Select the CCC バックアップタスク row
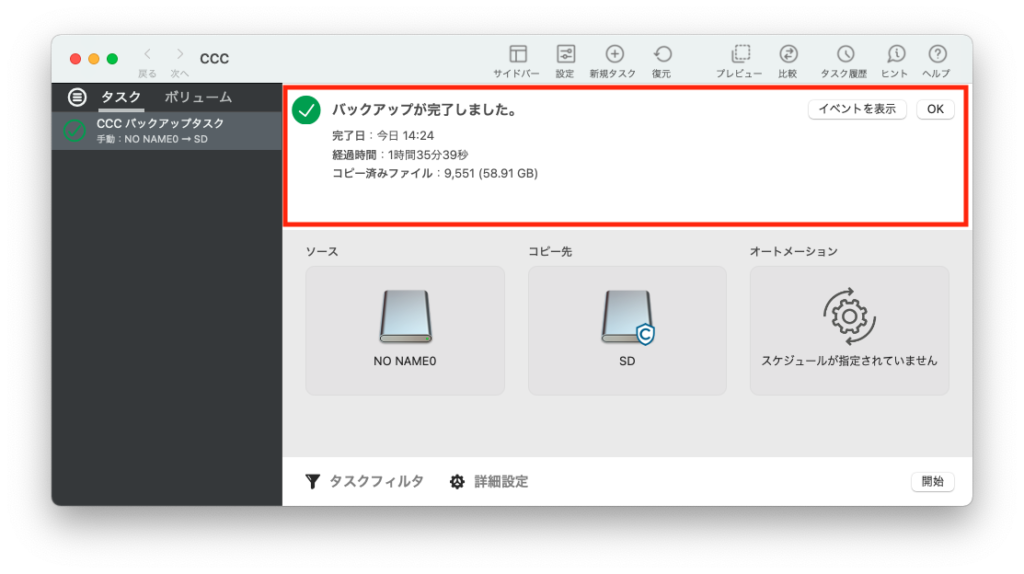Image resolution: width=1024 pixels, height=574 pixels. click(167, 131)
